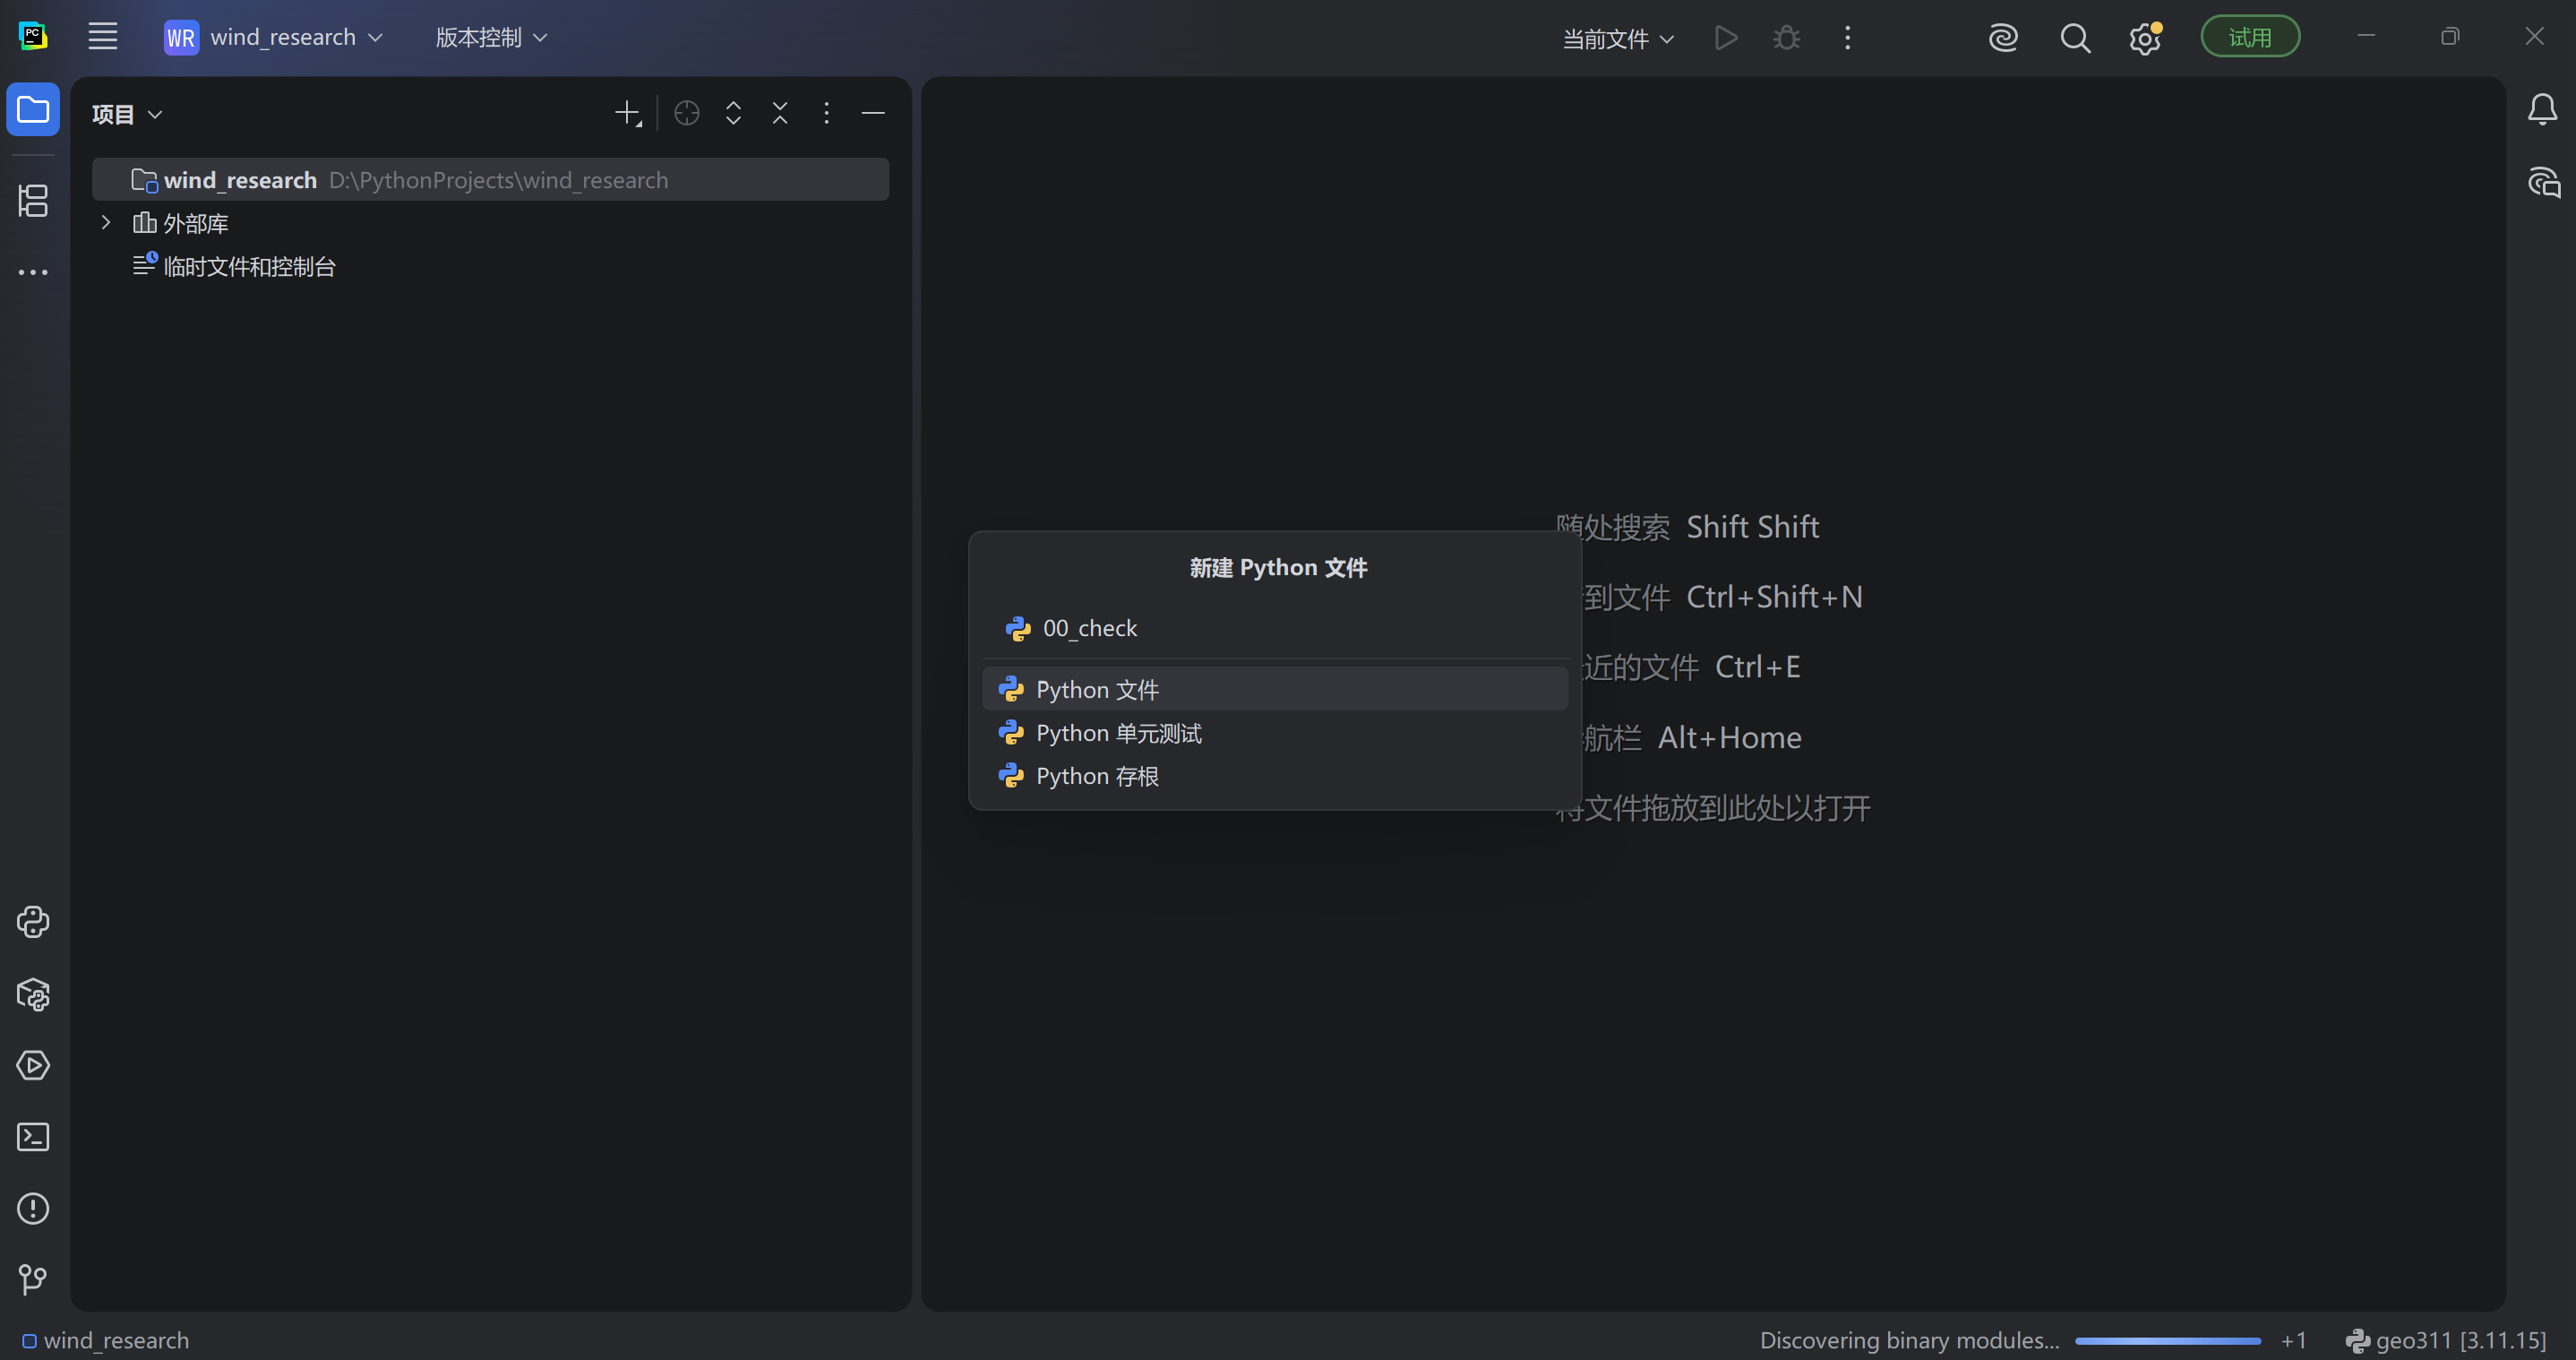Open the Structure tool window
Viewport: 2576px width, 1360px height.
33,200
